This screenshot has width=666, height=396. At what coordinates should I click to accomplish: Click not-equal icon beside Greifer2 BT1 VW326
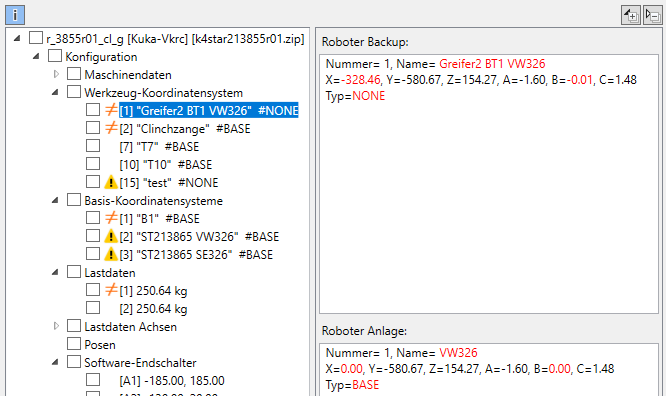coord(111,110)
